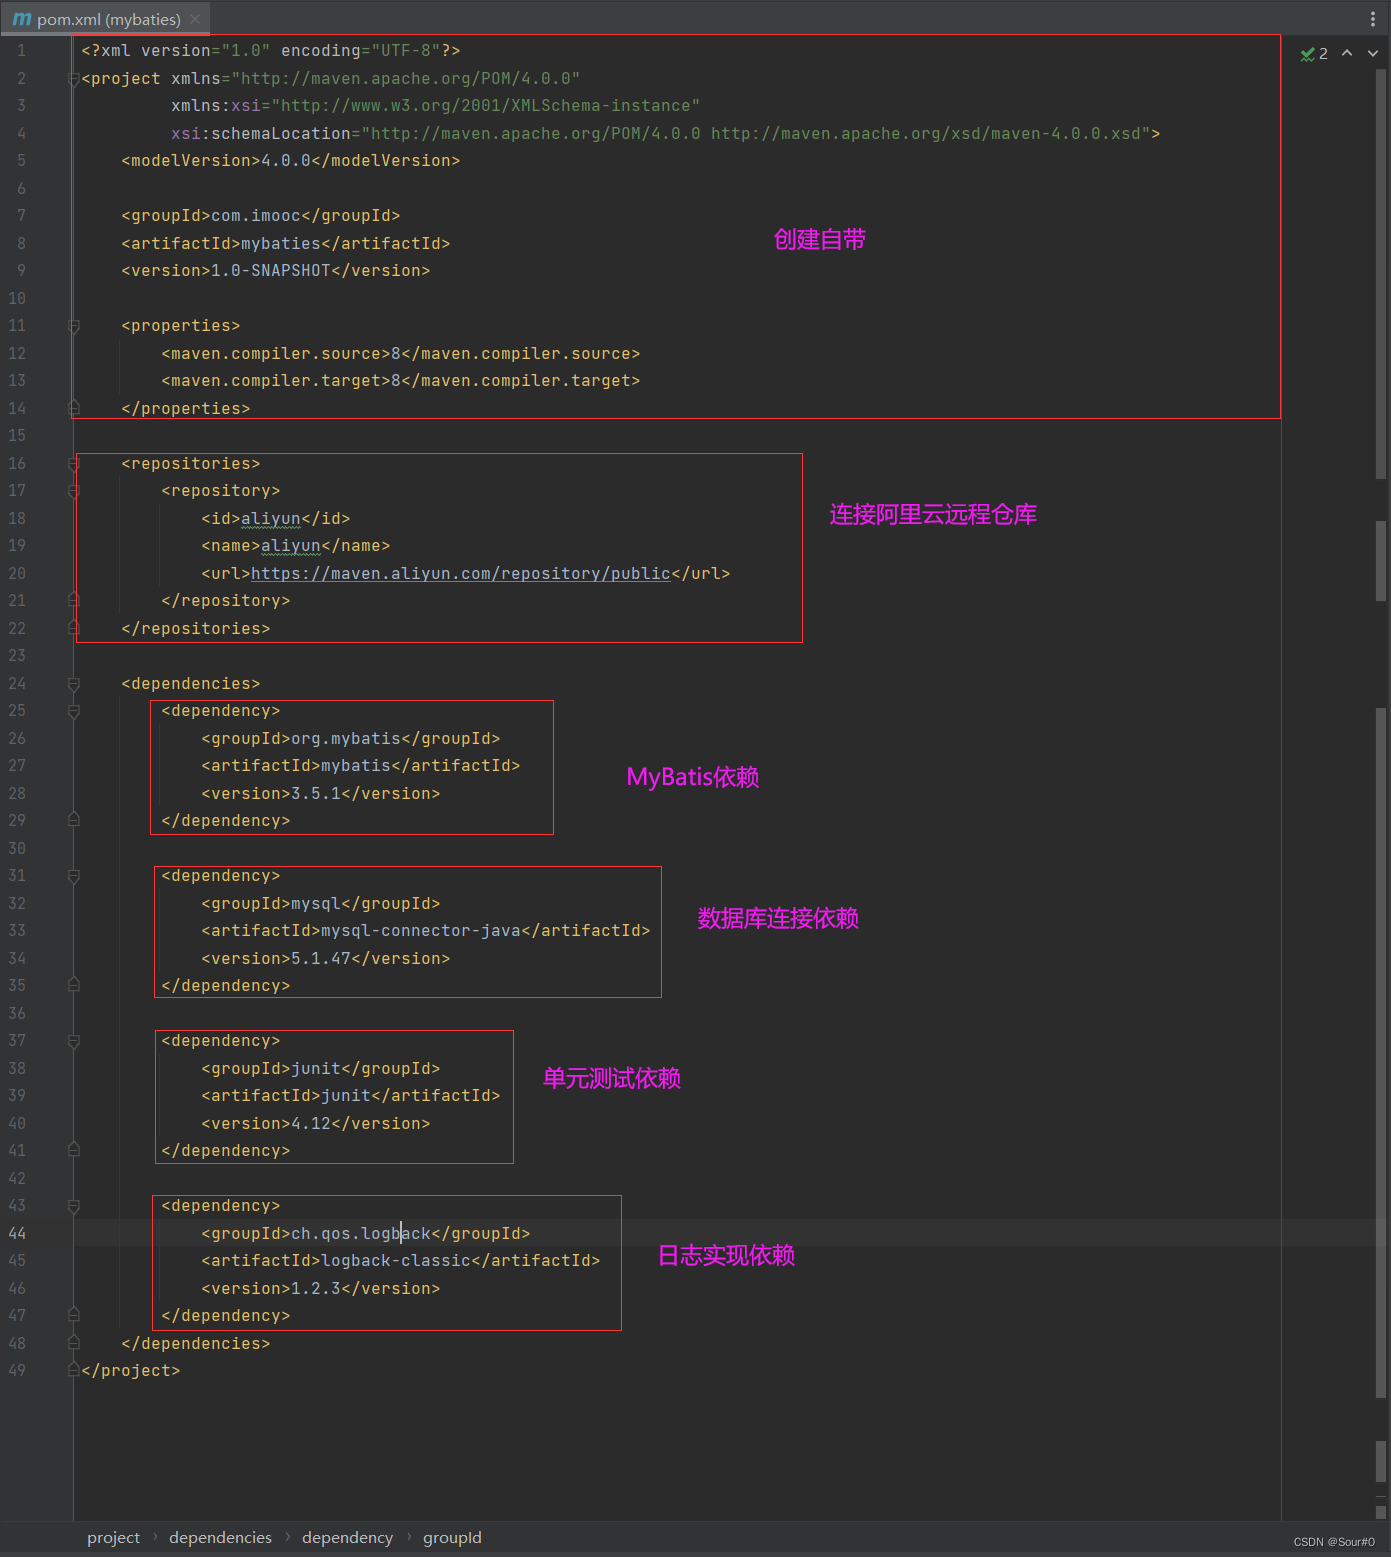Click 'logback-classic' artifactId text
This screenshot has height=1557, width=1391.
pos(395,1261)
